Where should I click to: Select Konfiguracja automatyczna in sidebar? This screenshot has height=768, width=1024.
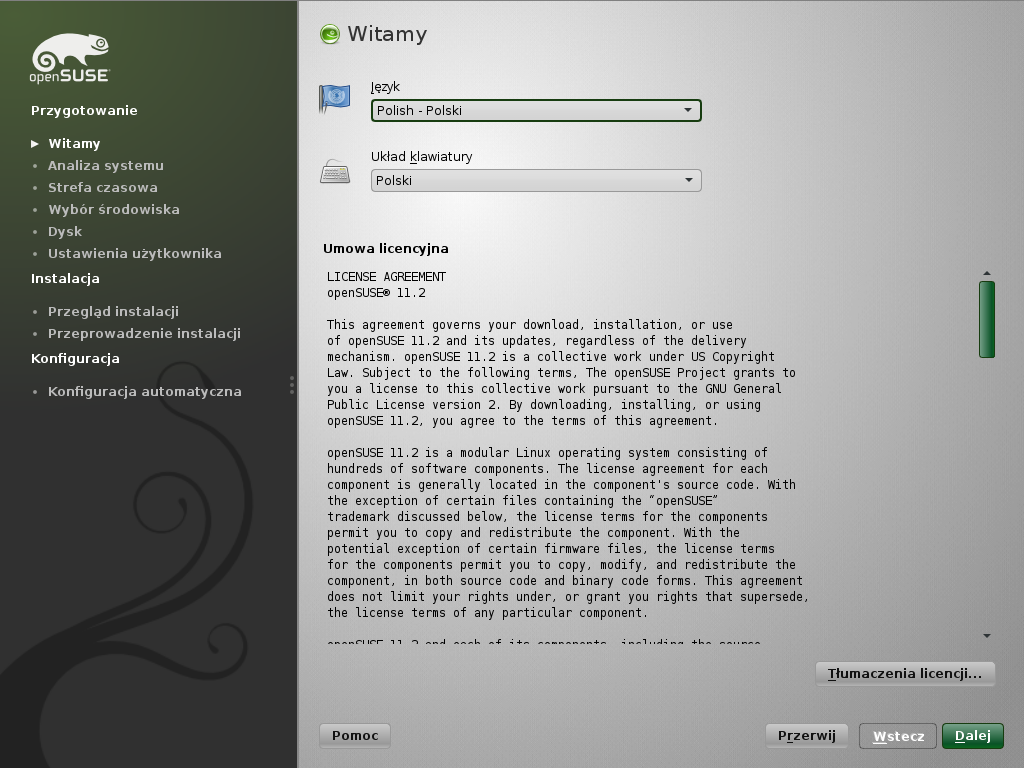click(144, 392)
